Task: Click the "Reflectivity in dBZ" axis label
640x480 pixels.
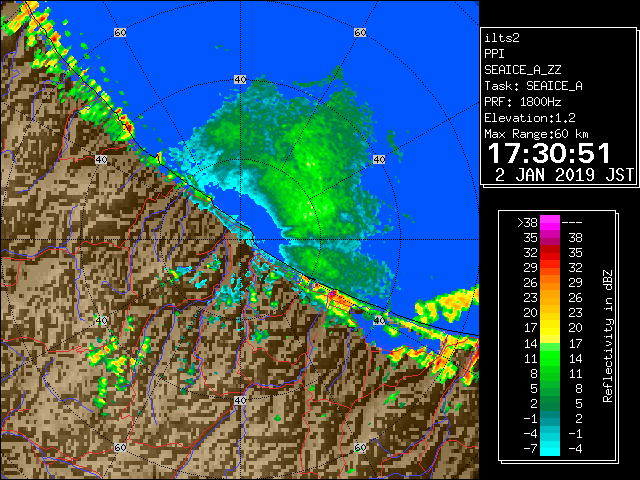Action: point(608,336)
